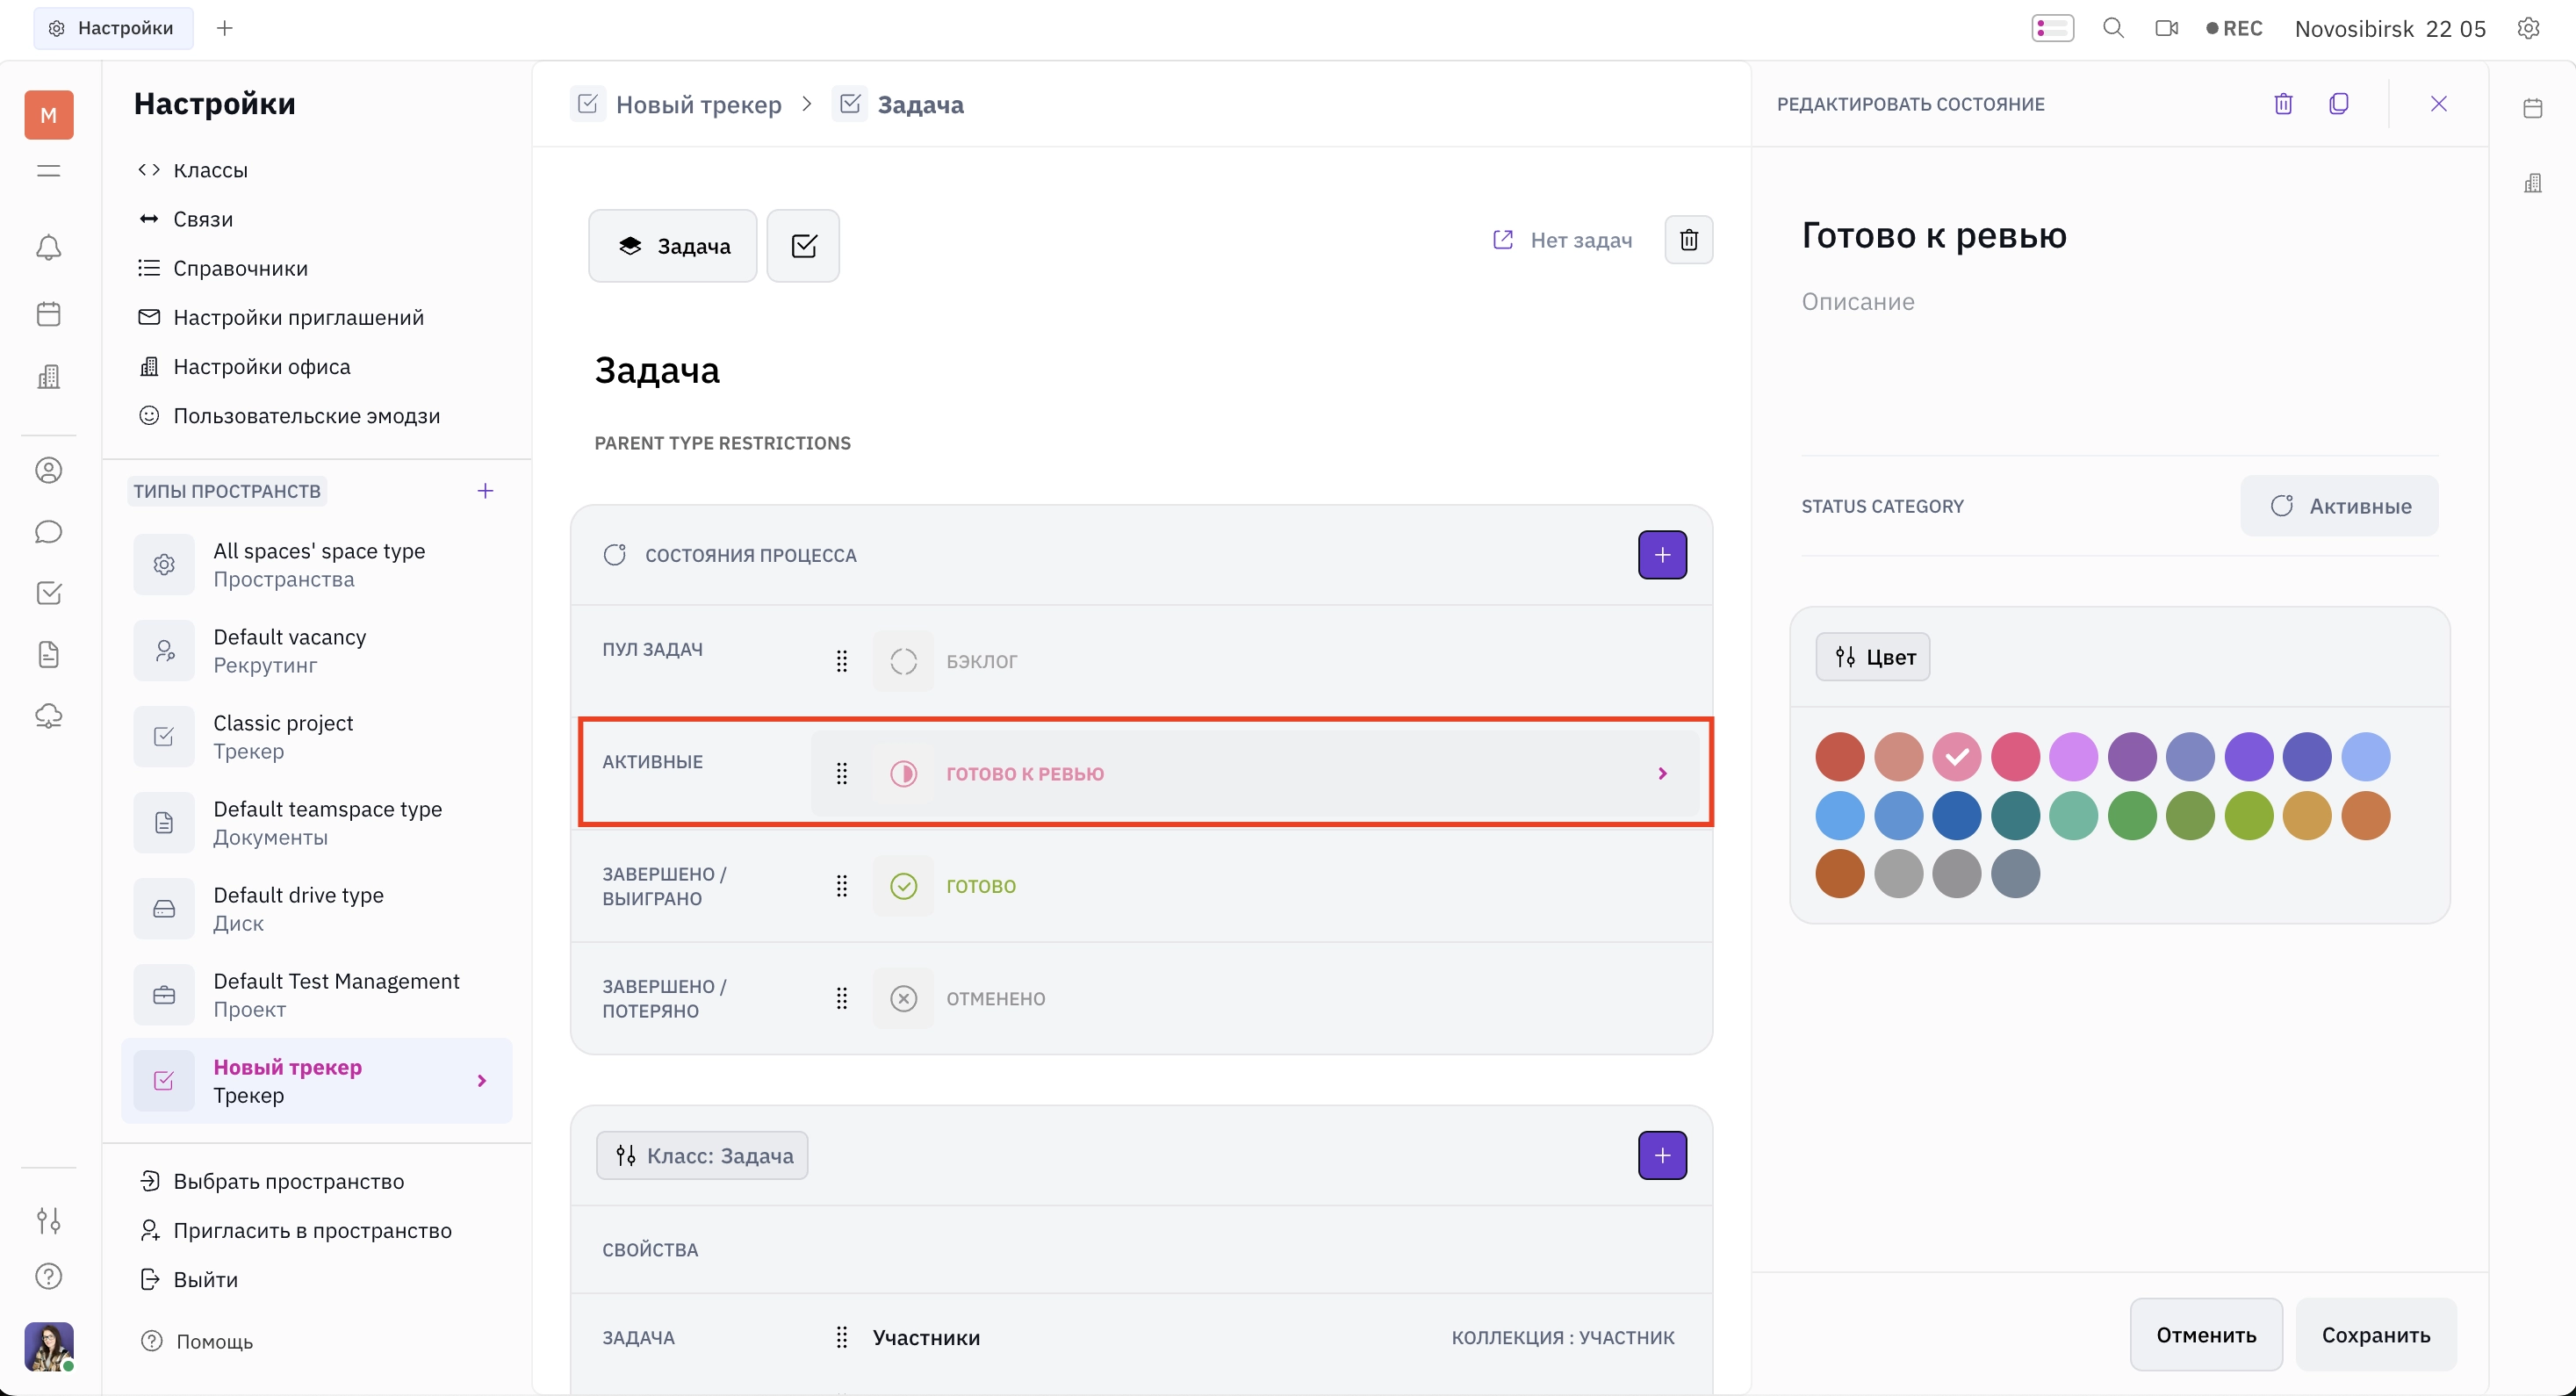This screenshot has height=1396, width=2576.
Task: Expand the Цвет color options selector
Action: (1873, 657)
